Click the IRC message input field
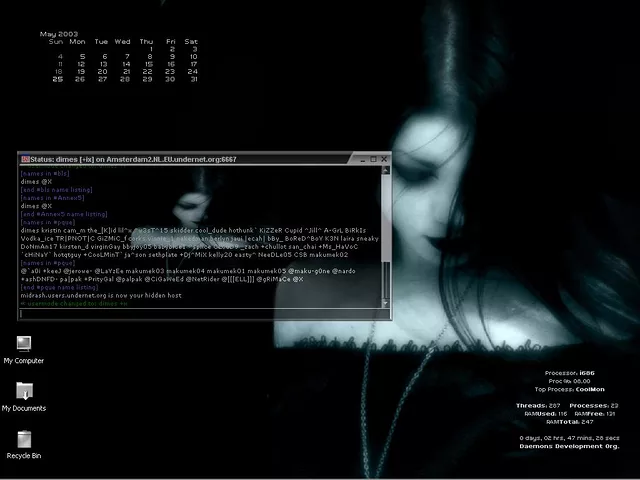 200,313
